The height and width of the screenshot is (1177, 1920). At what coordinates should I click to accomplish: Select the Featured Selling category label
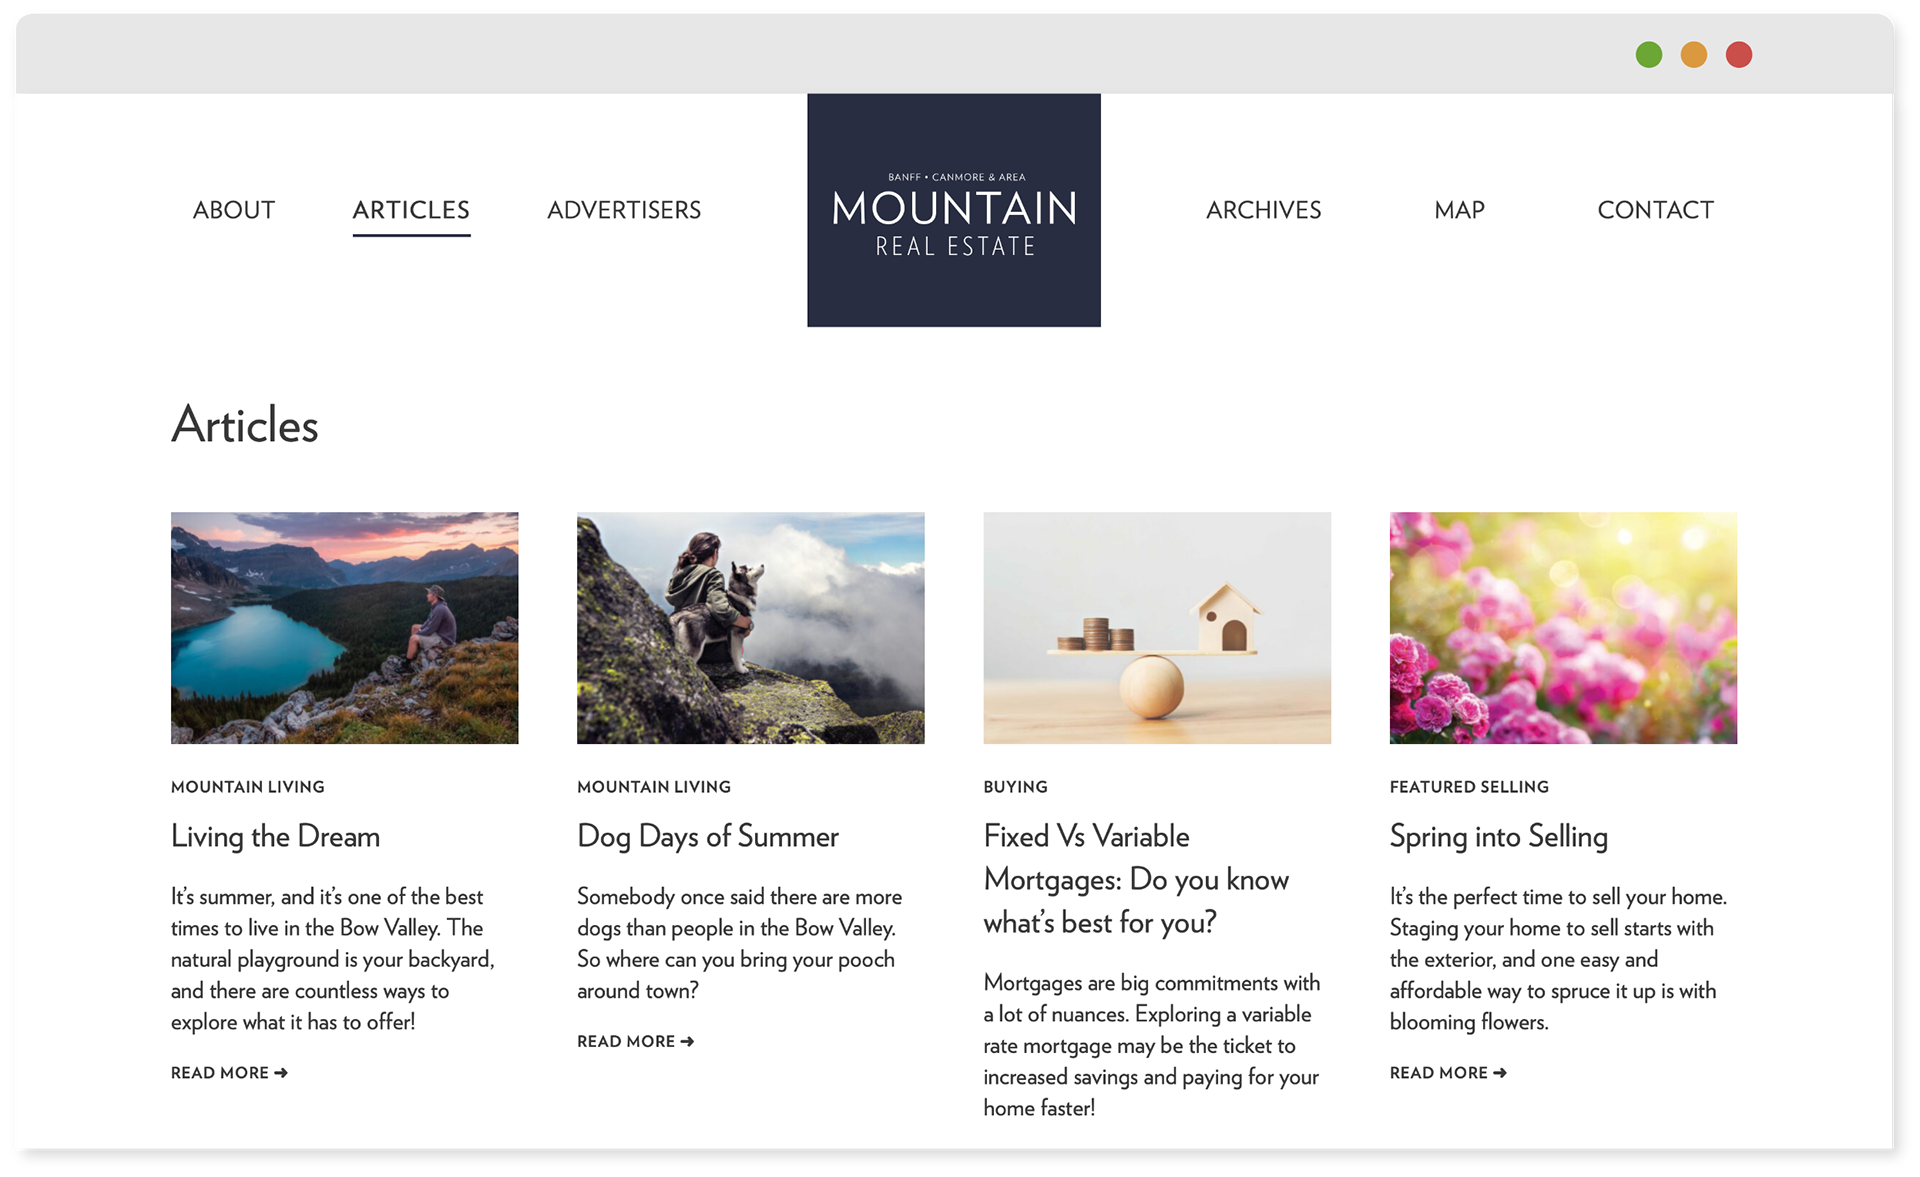[x=1469, y=787]
